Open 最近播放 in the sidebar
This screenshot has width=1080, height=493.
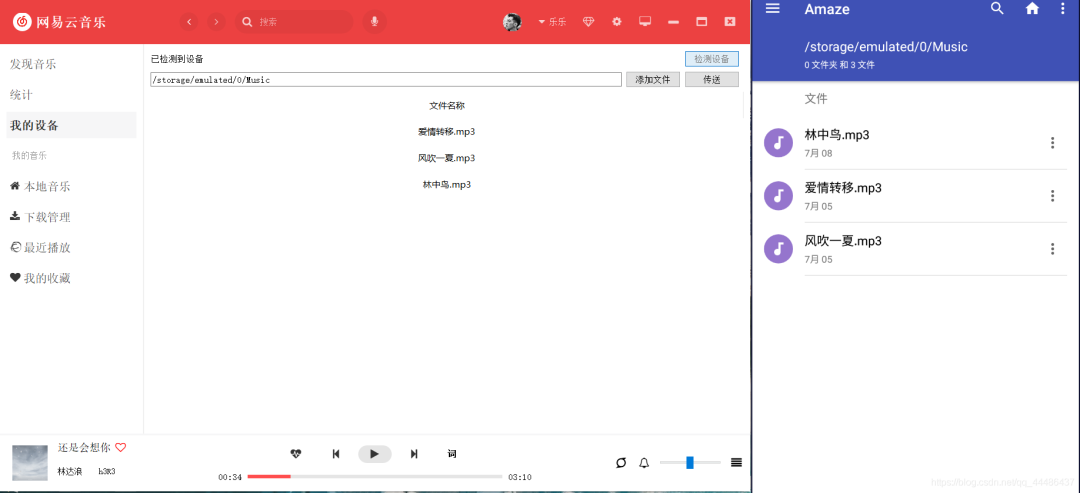point(41,248)
